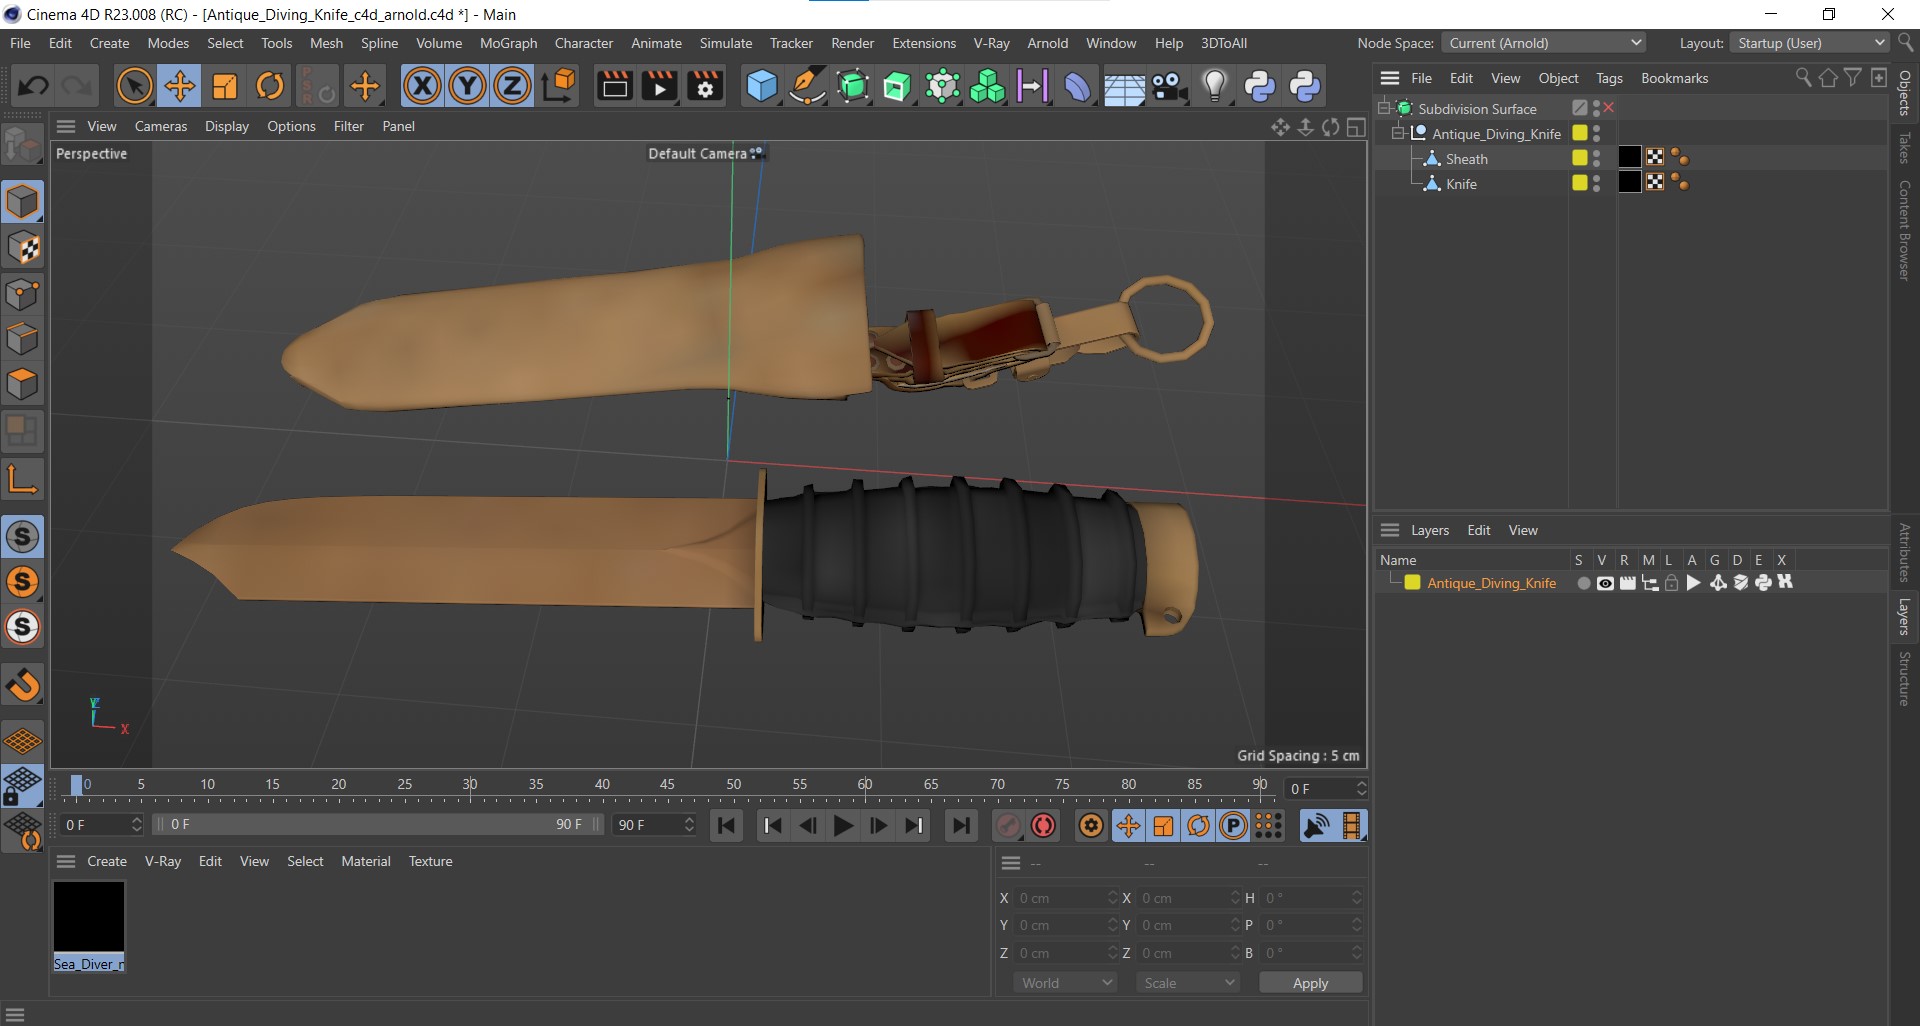This screenshot has width=1920, height=1026.
Task: Open Render Settings gear clapperboard
Action: [x=706, y=86]
